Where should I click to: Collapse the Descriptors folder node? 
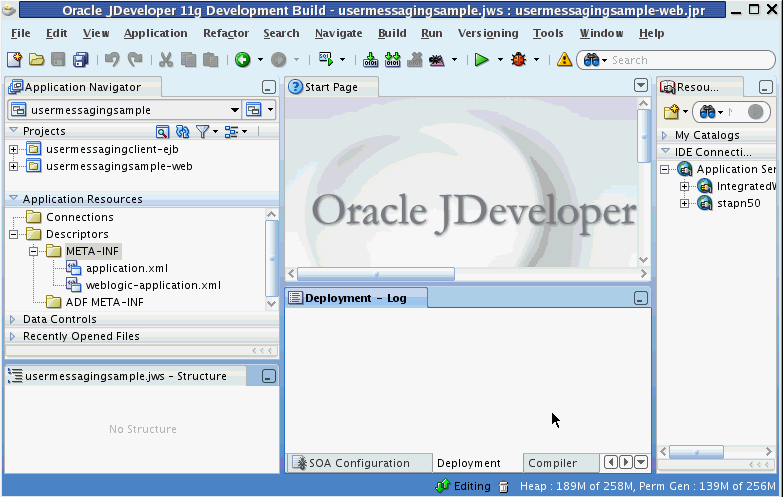tap(13, 234)
